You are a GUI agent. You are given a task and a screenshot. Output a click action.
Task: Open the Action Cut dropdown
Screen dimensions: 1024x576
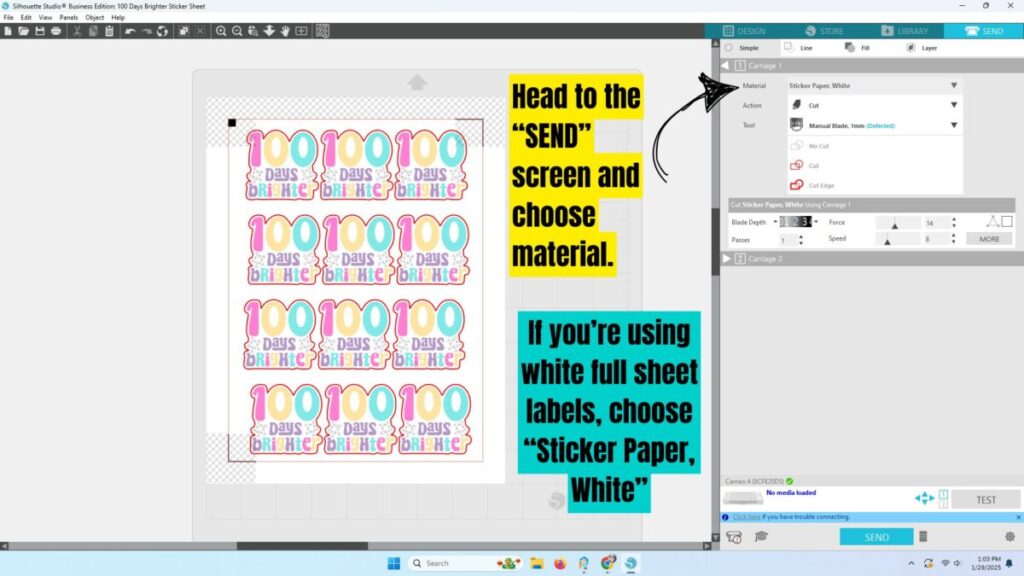point(873,105)
